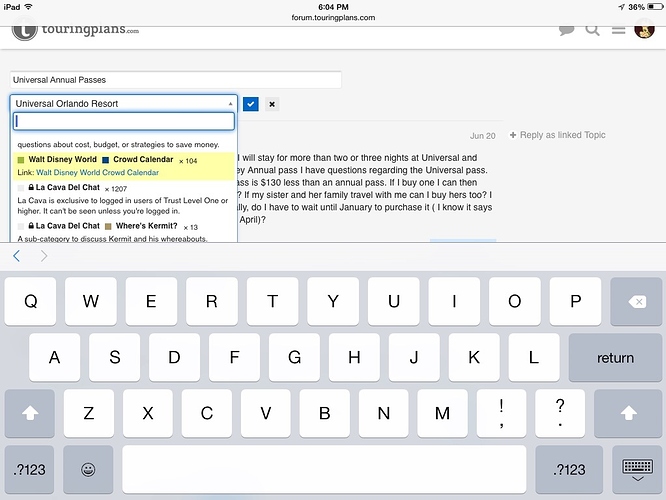Toggle the left Shift key
This screenshot has width=666, height=500.
29,412
